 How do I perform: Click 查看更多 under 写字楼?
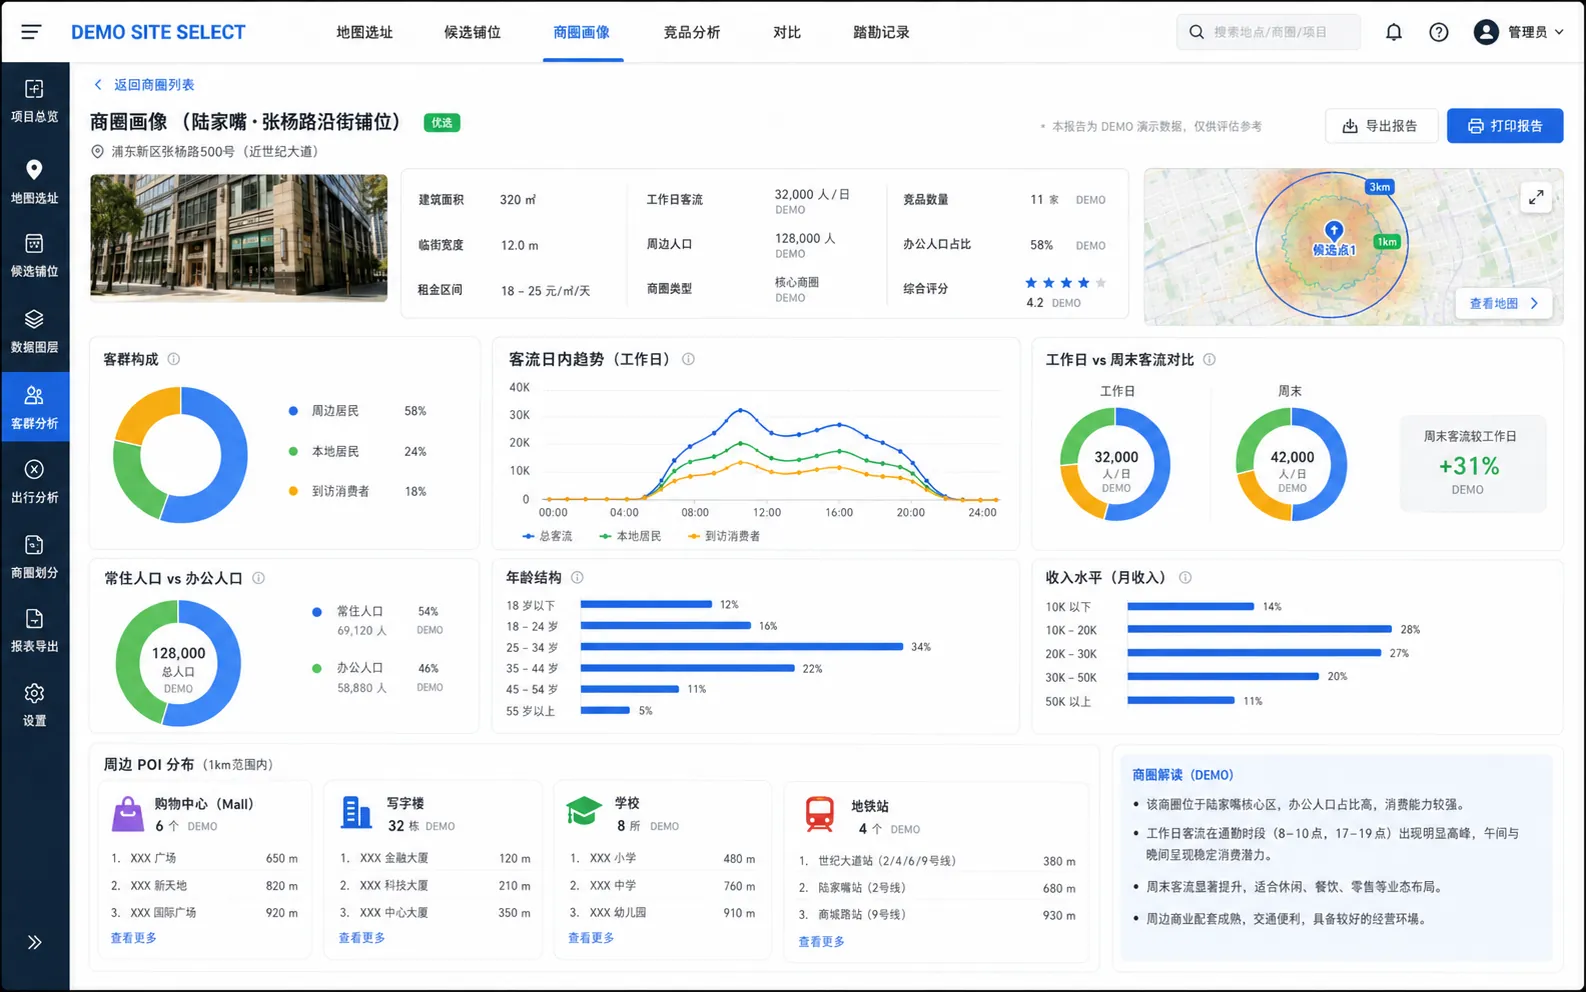pyautogui.click(x=361, y=938)
